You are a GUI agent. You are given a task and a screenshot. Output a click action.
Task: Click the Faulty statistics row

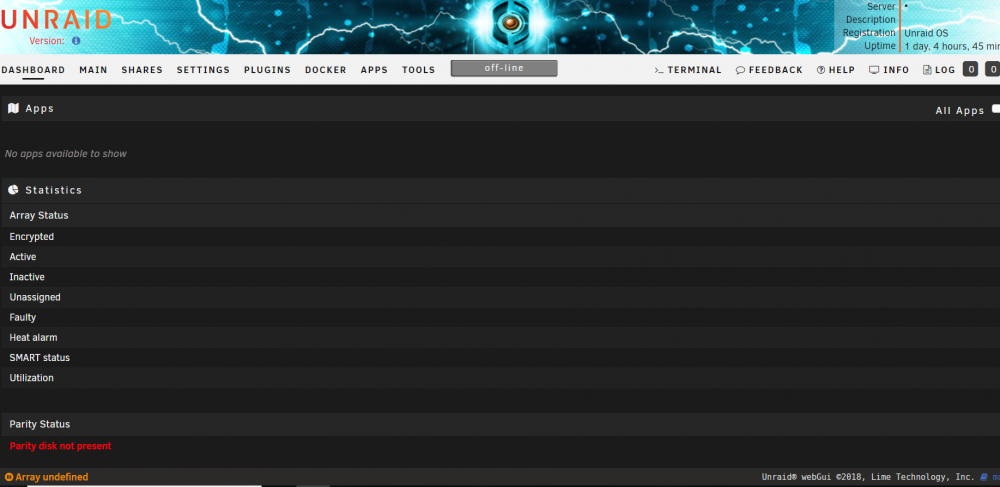tap(500, 317)
